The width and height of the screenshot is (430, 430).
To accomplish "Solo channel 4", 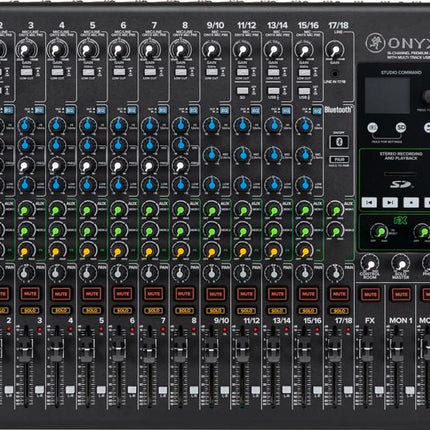I will [x=61, y=311].
